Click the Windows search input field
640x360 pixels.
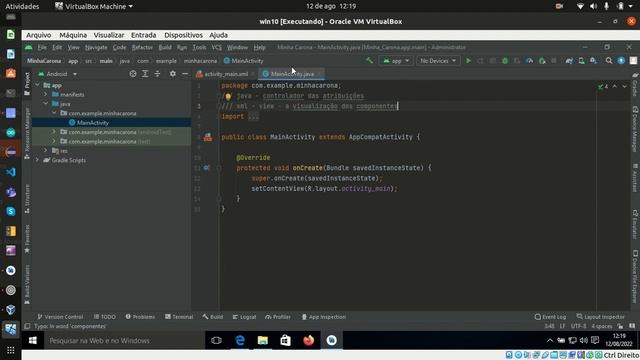[x=123, y=340]
